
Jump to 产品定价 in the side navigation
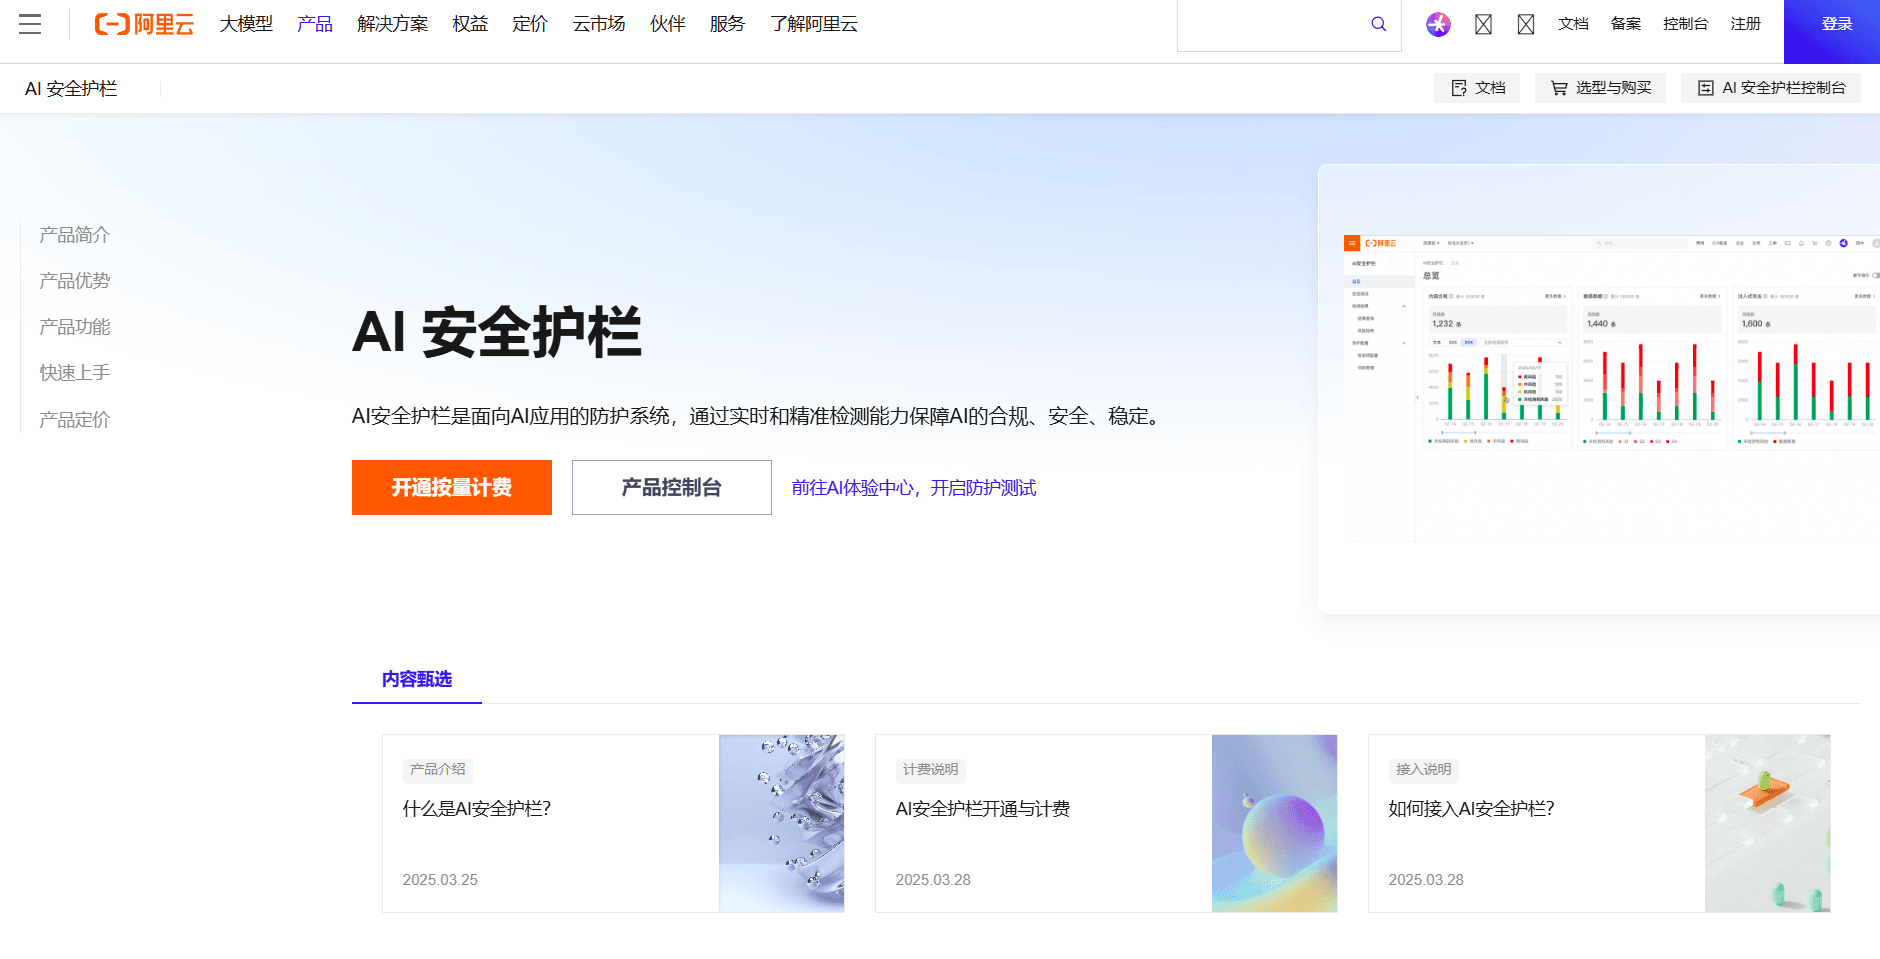tap(75, 420)
